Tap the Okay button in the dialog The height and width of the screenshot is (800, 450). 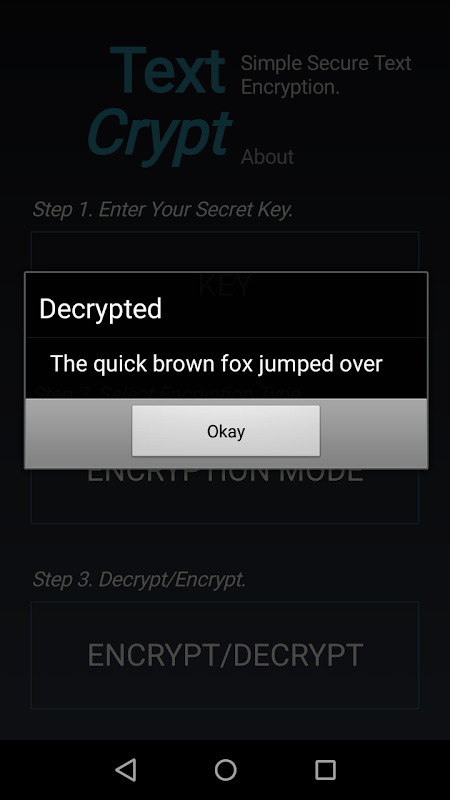(x=226, y=431)
